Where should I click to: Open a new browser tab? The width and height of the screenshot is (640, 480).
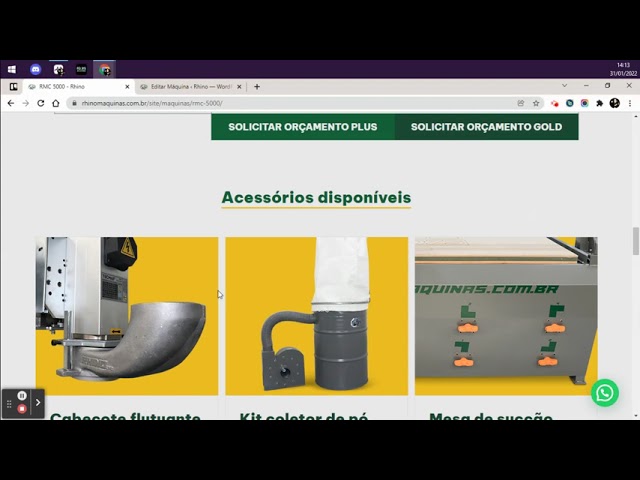click(257, 87)
